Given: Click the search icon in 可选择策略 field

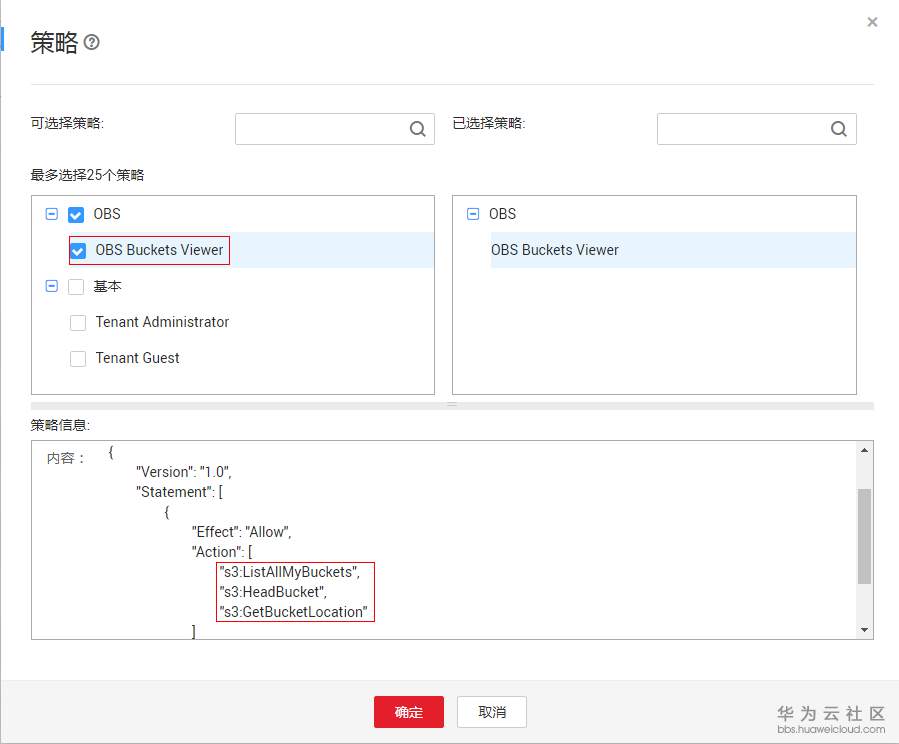Looking at the screenshot, I should tap(417, 129).
